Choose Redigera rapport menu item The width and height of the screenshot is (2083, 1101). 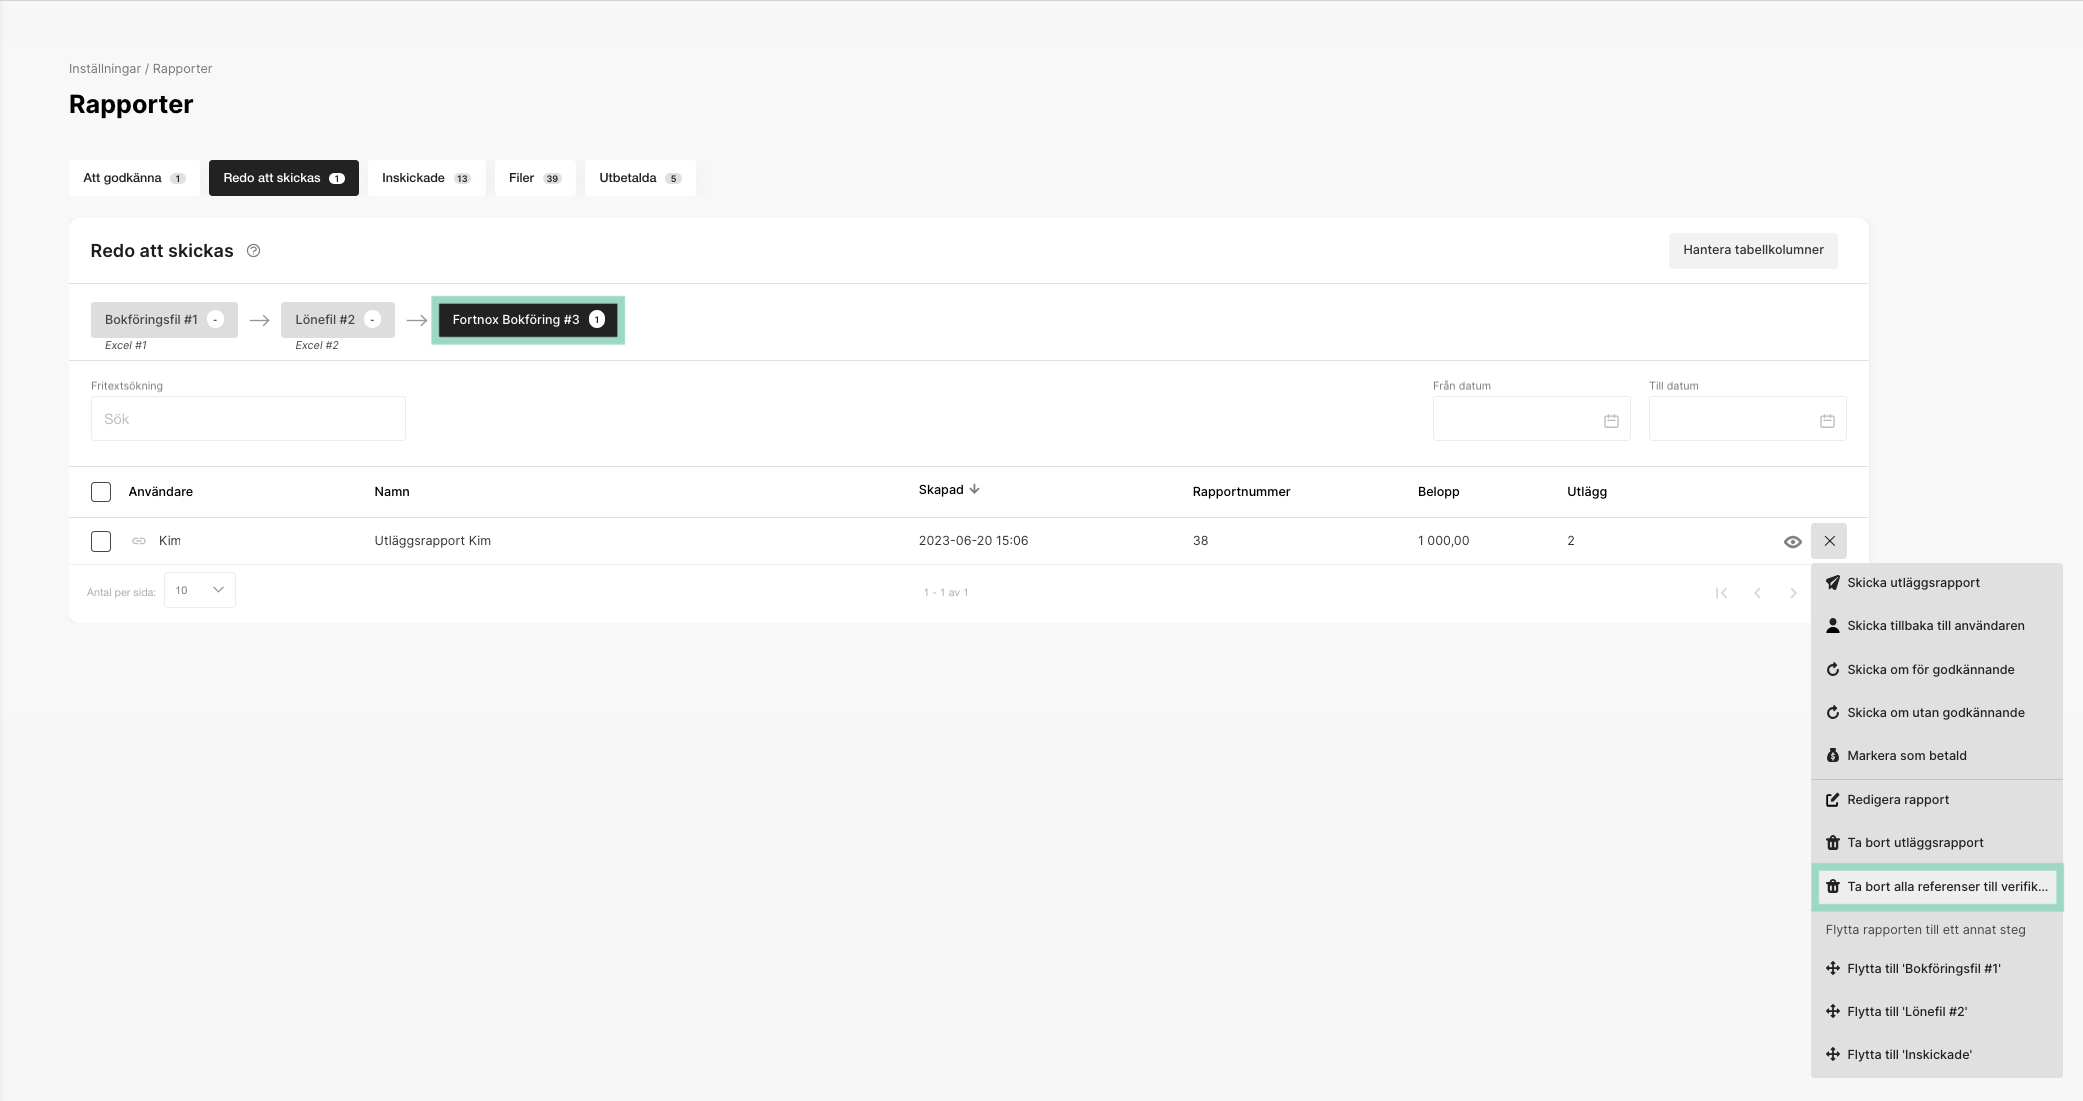(1936, 800)
